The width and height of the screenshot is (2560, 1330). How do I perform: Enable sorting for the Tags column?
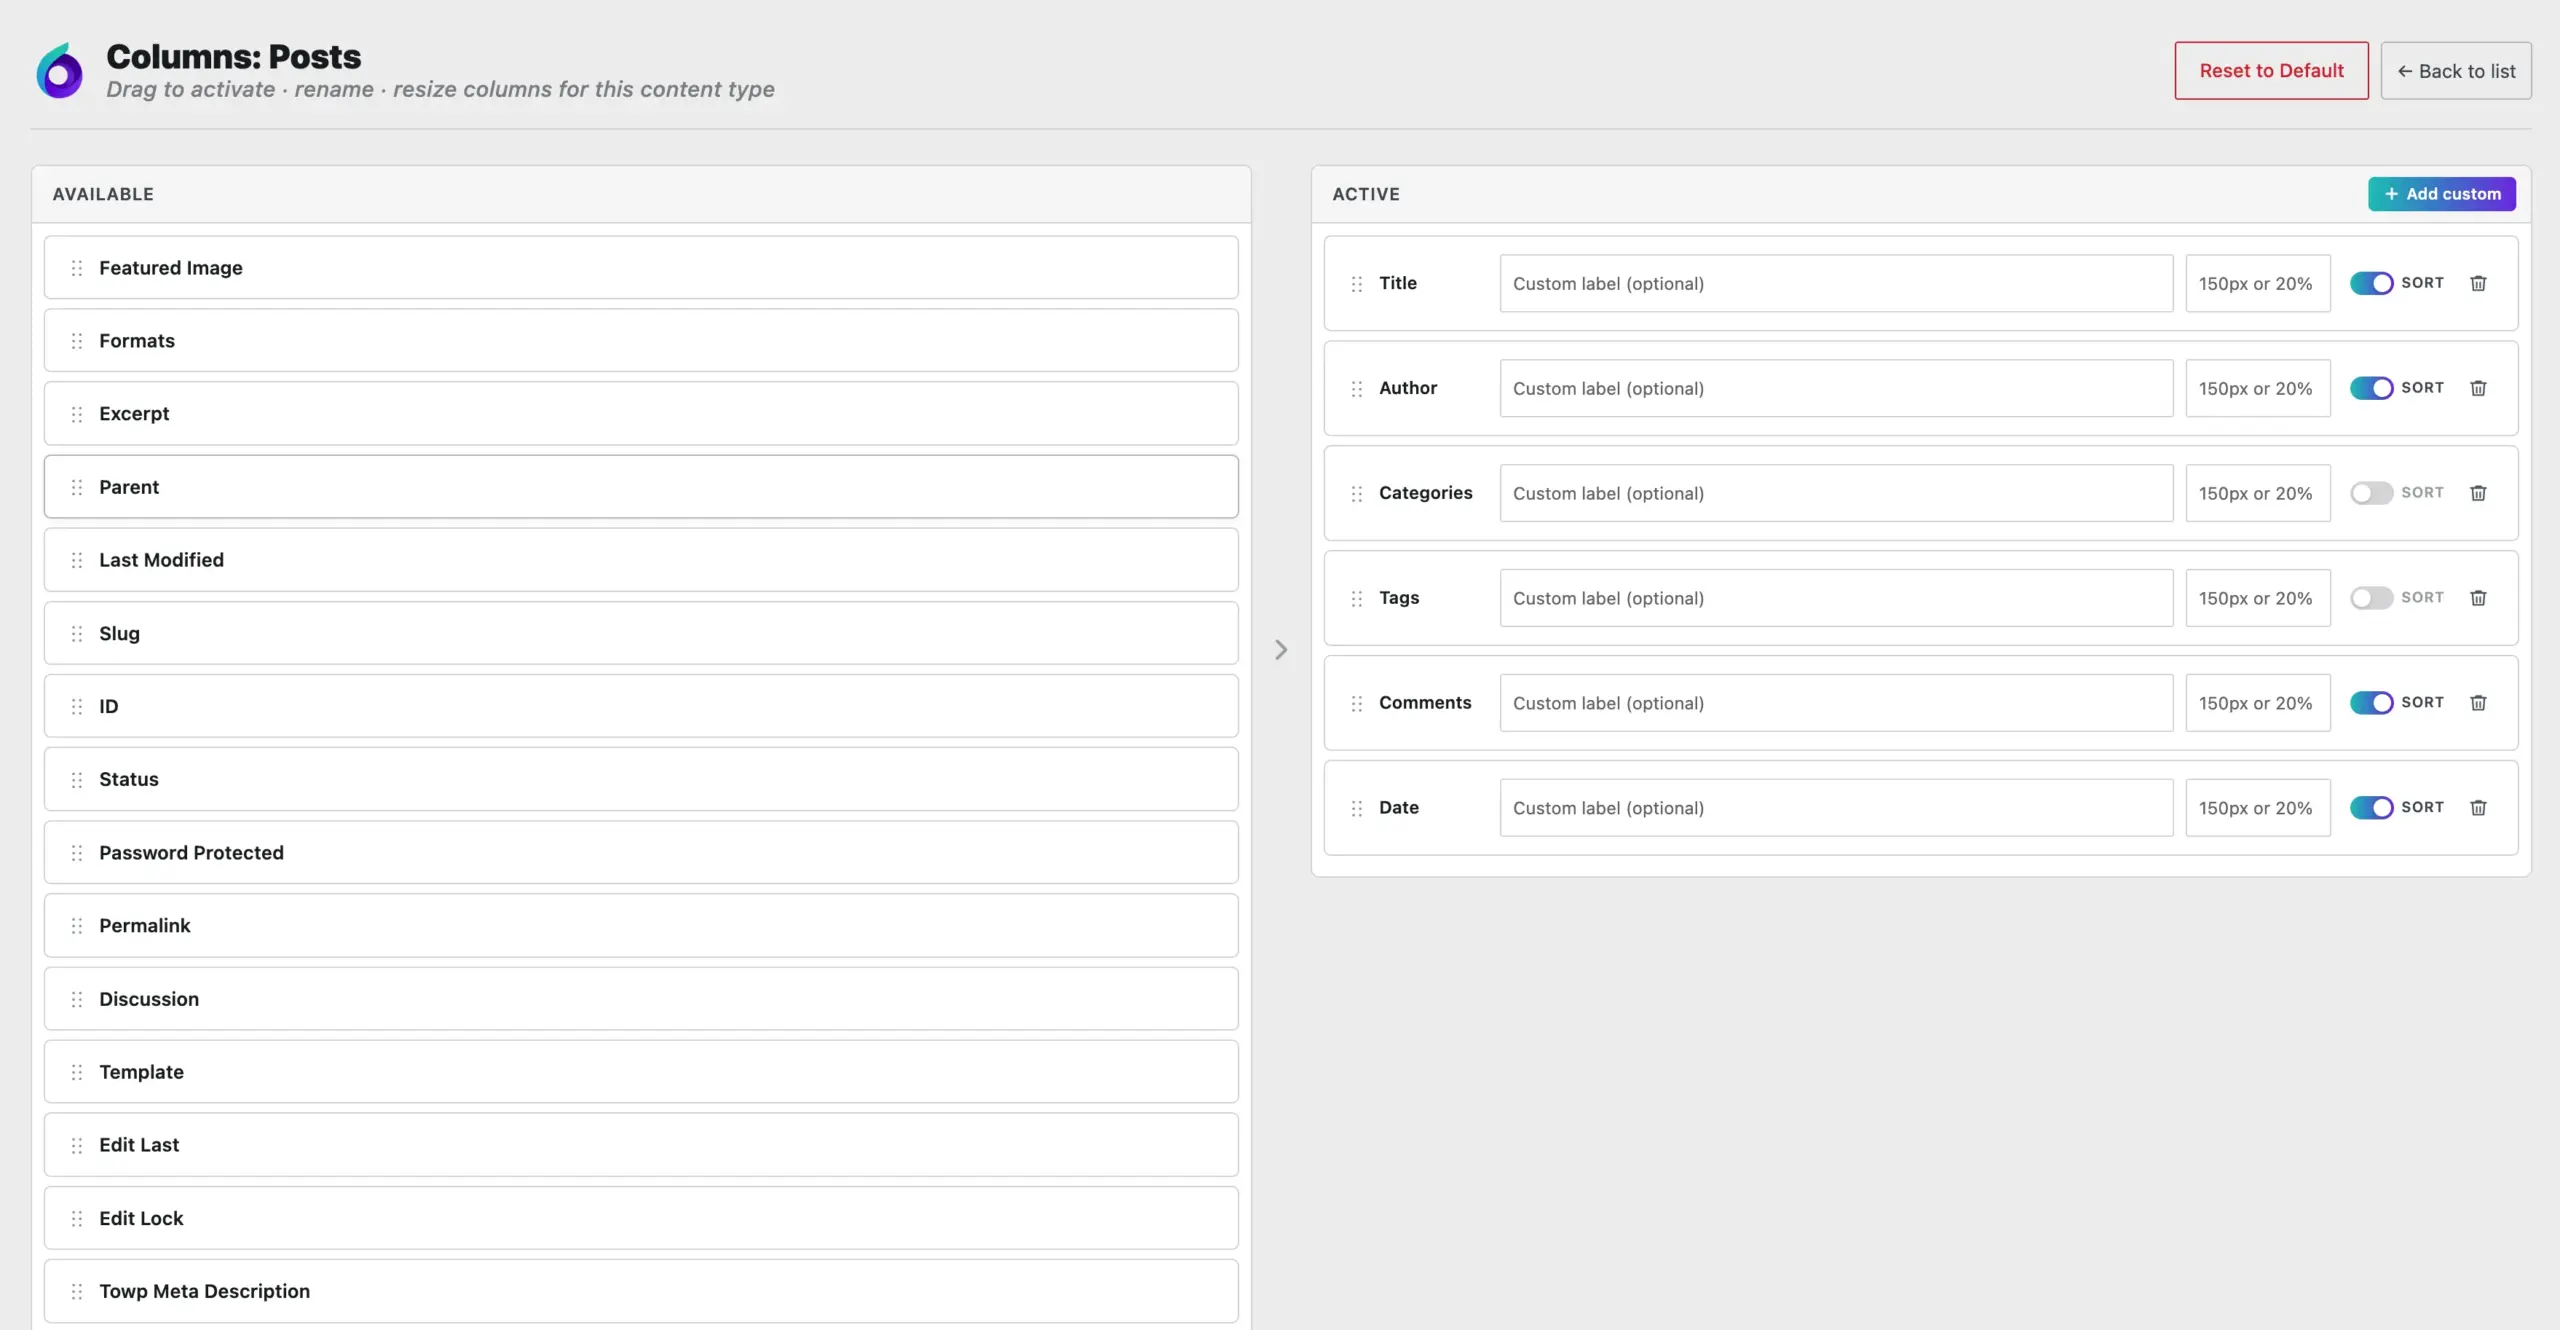(2371, 598)
